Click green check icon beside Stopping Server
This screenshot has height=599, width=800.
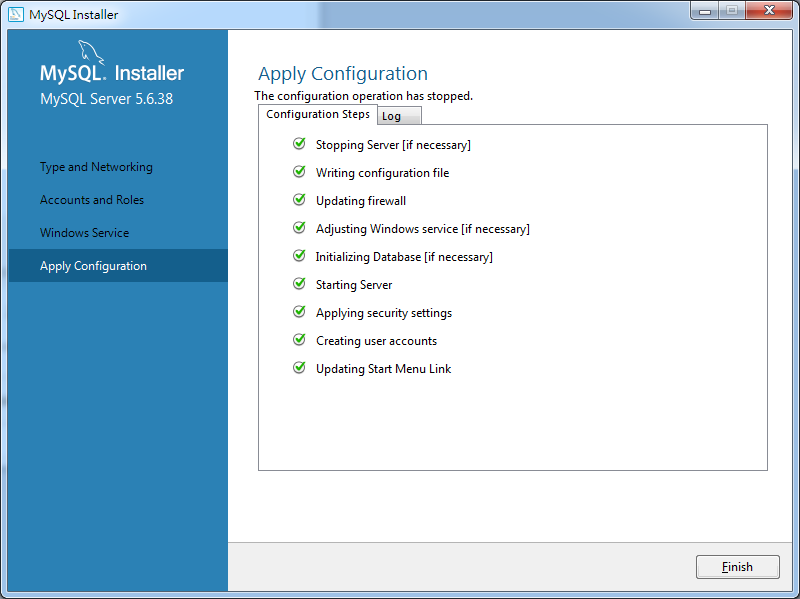point(299,144)
